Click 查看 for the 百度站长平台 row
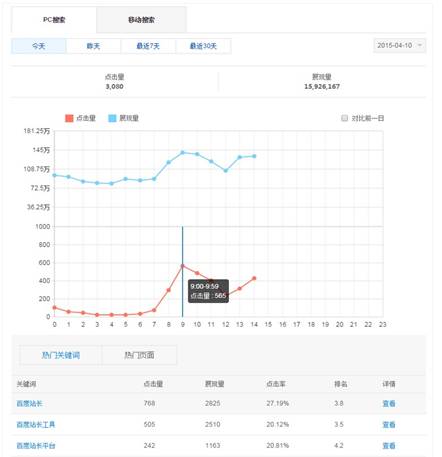Image resolution: width=442 pixels, height=457 pixels. (389, 445)
